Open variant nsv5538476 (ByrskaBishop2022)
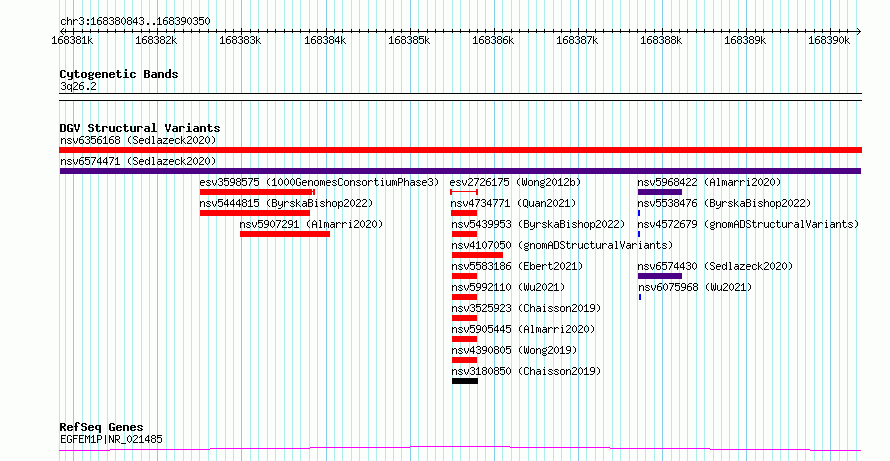The height and width of the screenshot is (461, 890). [x=724, y=203]
